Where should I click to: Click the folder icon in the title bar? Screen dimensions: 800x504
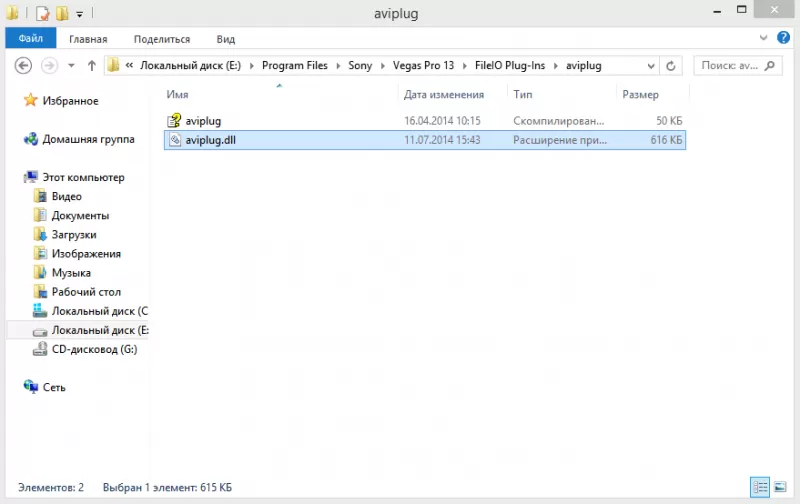pos(12,13)
